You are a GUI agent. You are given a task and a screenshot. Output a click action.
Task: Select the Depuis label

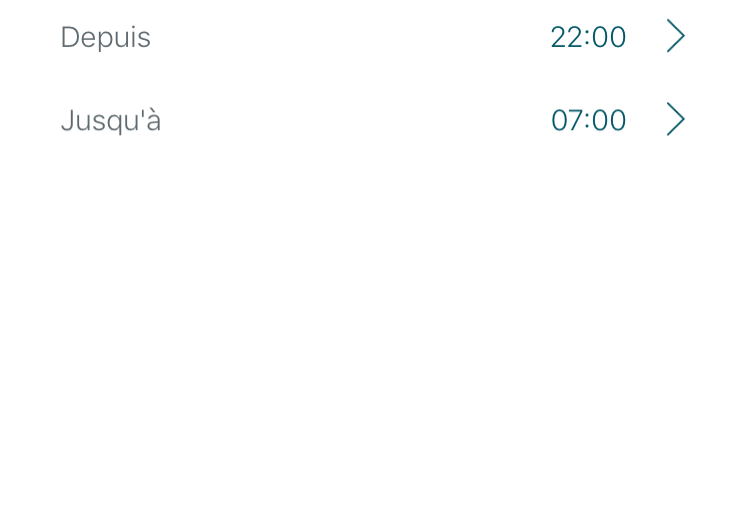[x=105, y=37]
